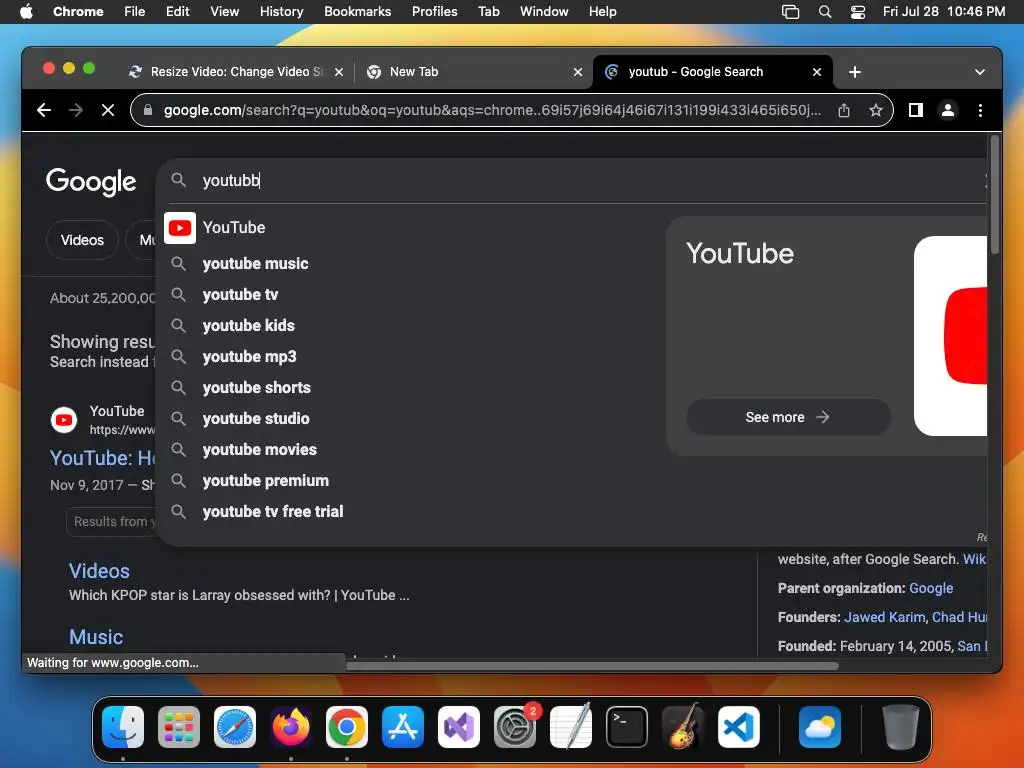This screenshot has height=768, width=1024.
Task: Open Chrome profile avatar
Action: pyautogui.click(x=948, y=110)
